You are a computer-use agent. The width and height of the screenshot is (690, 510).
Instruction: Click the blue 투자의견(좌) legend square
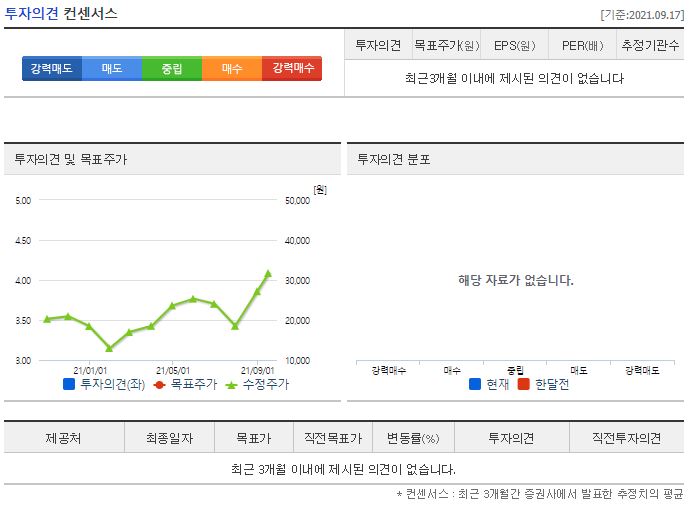point(69,384)
